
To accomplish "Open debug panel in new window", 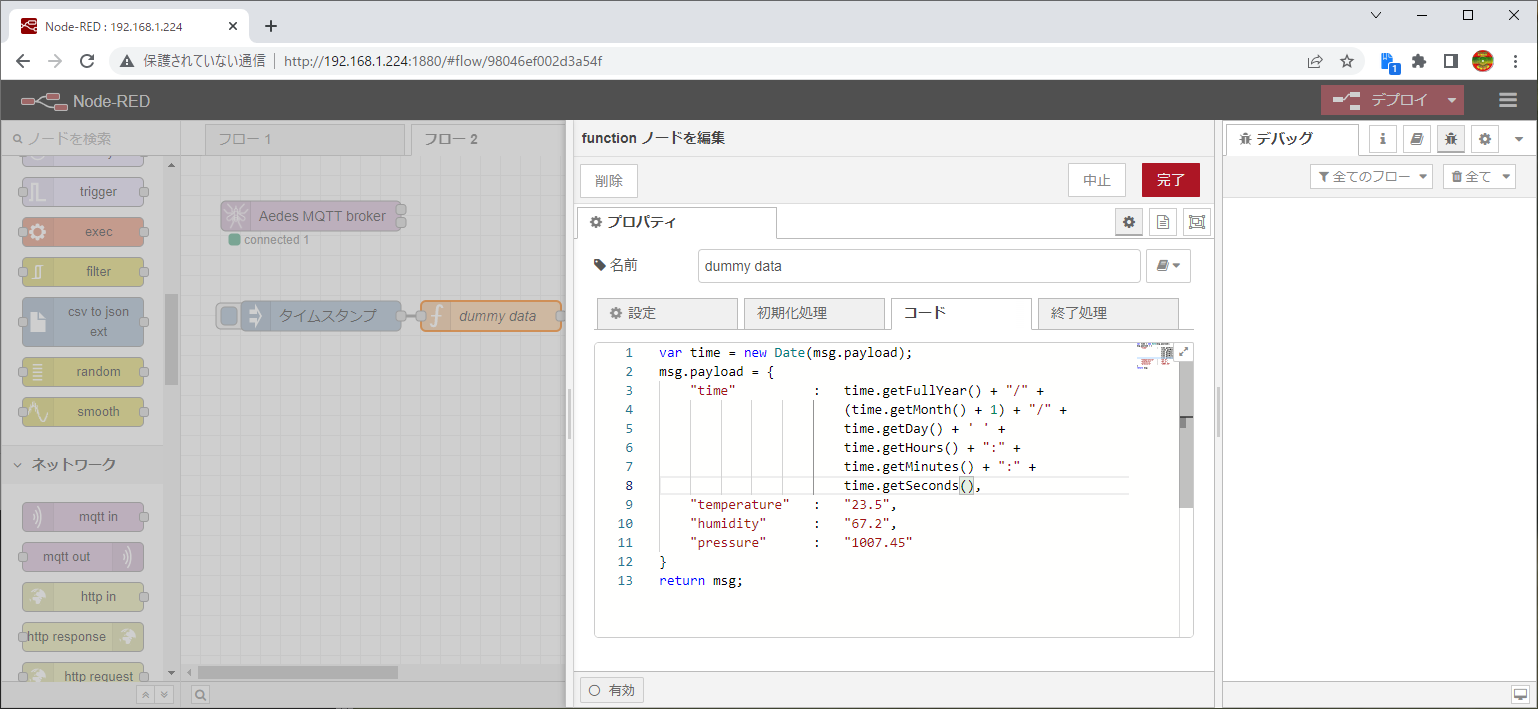I will (x=1520, y=694).
